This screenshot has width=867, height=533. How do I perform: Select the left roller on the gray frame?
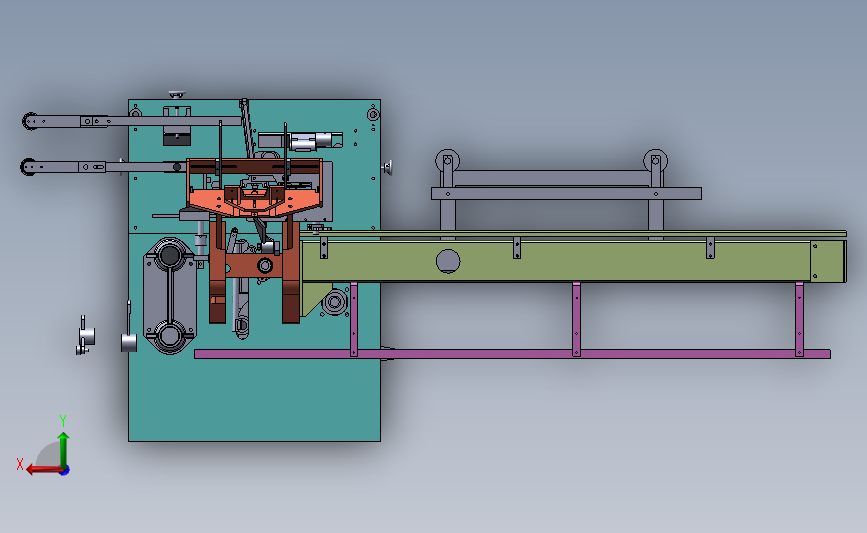tap(447, 161)
